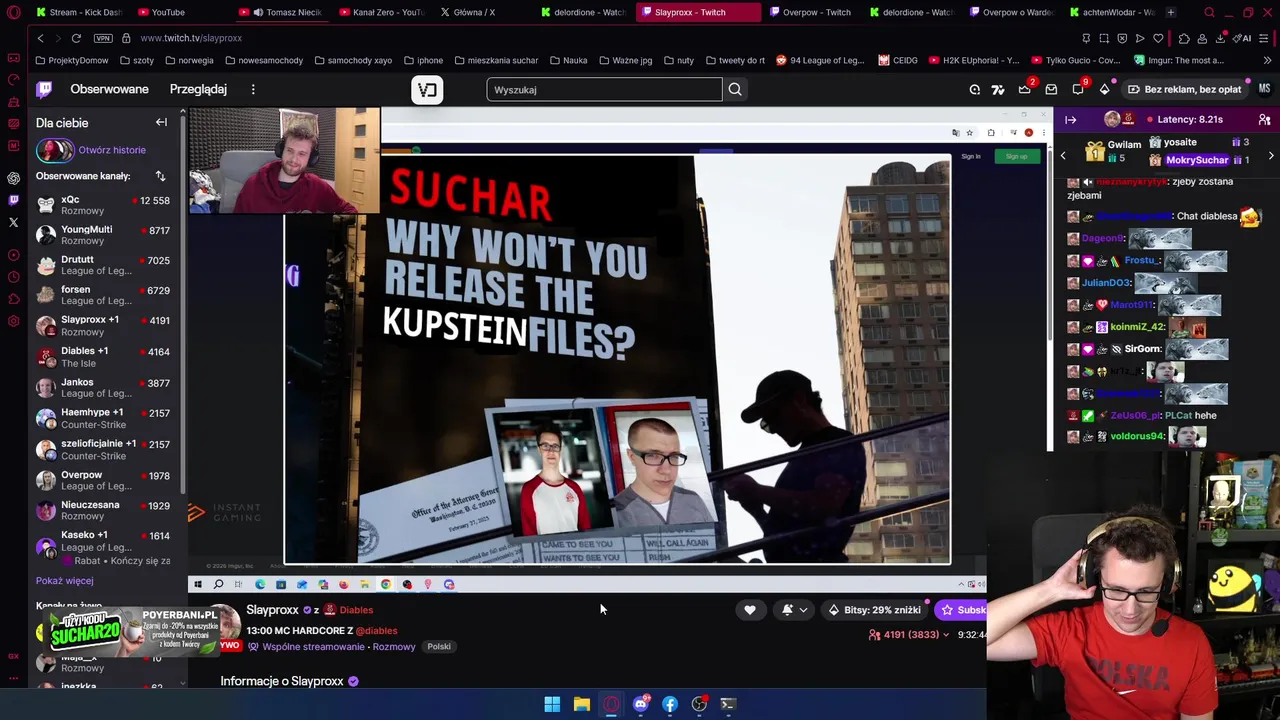This screenshot has height=720, width=1280.
Task: Click the Rozmowy category tag
Action: point(393,647)
